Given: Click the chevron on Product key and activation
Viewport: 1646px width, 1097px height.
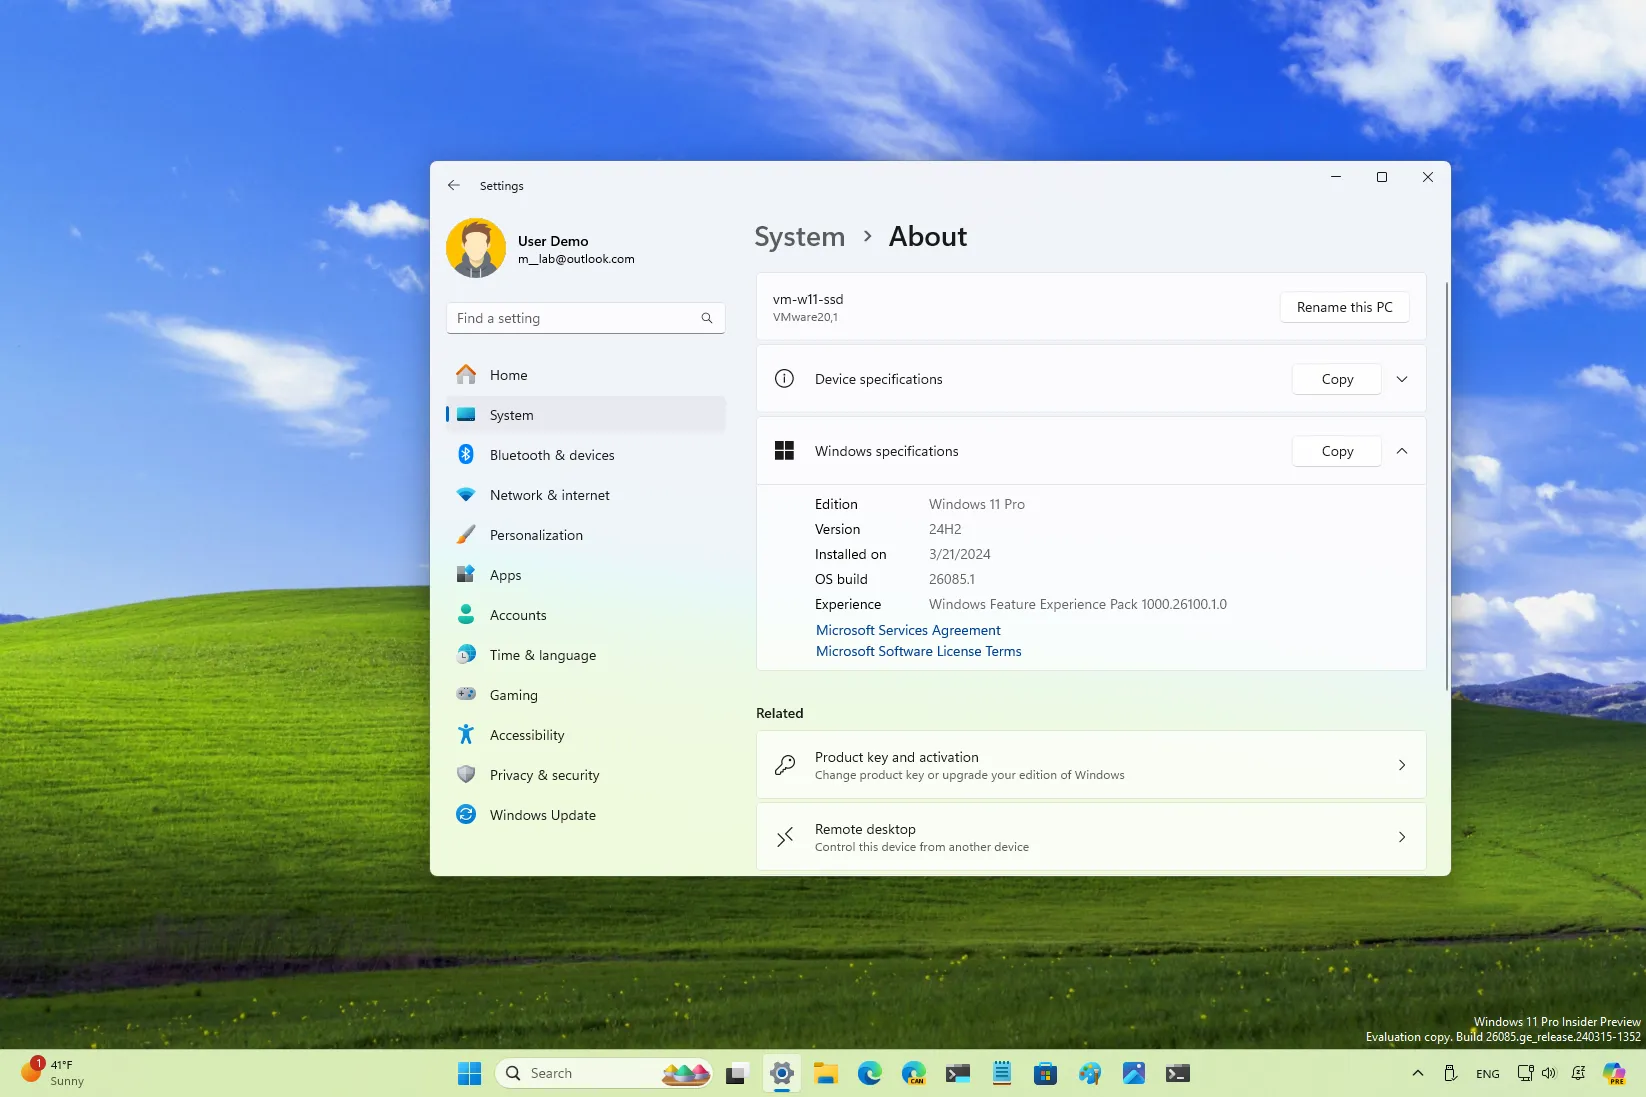Looking at the screenshot, I should pos(1402,765).
